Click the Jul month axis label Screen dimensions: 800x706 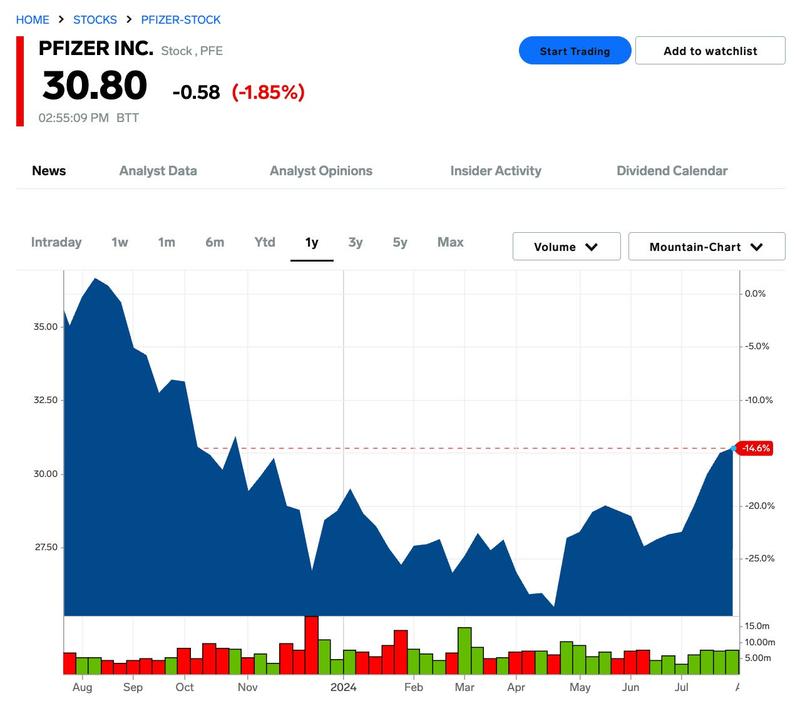coord(682,687)
